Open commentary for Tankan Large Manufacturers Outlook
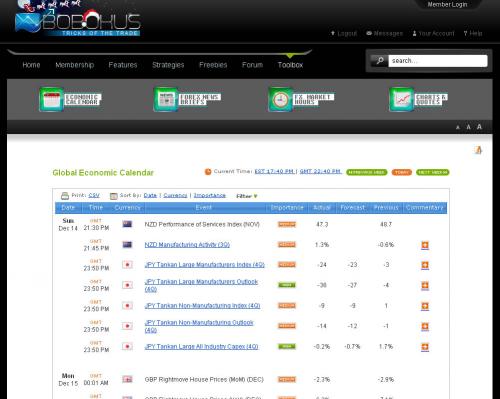The image size is (500, 399). (x=425, y=286)
